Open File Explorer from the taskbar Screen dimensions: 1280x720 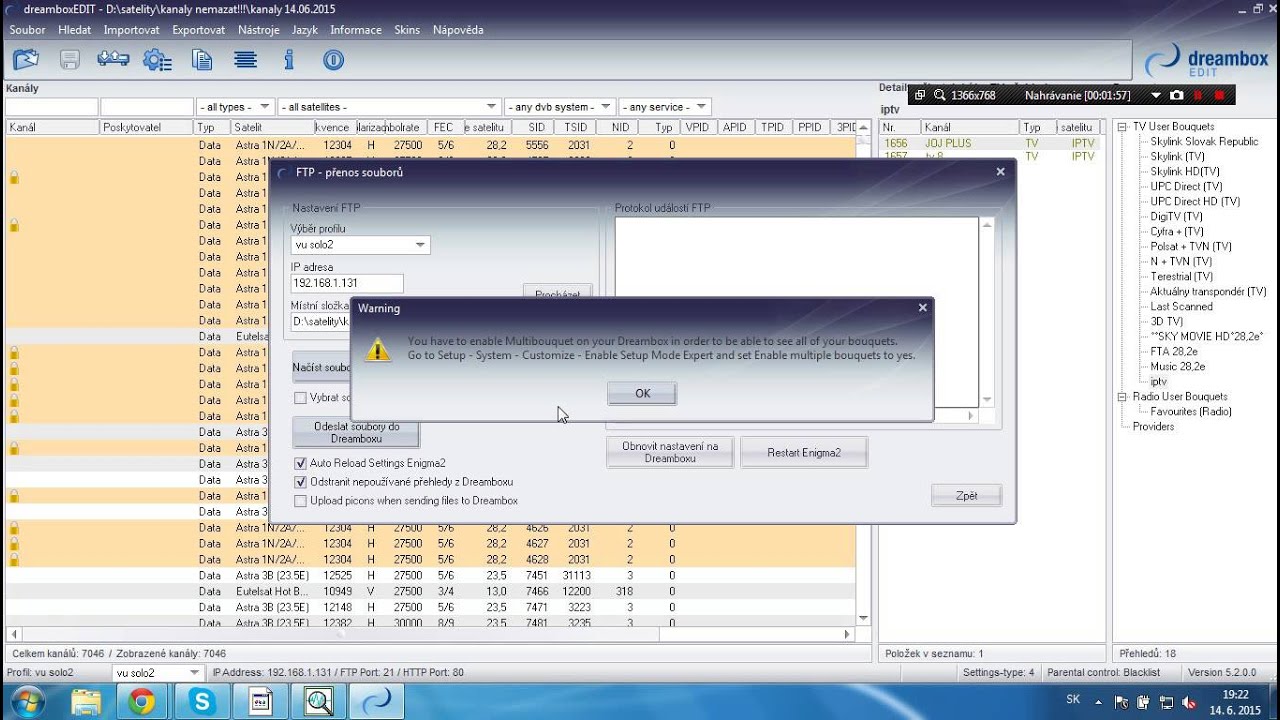86,702
